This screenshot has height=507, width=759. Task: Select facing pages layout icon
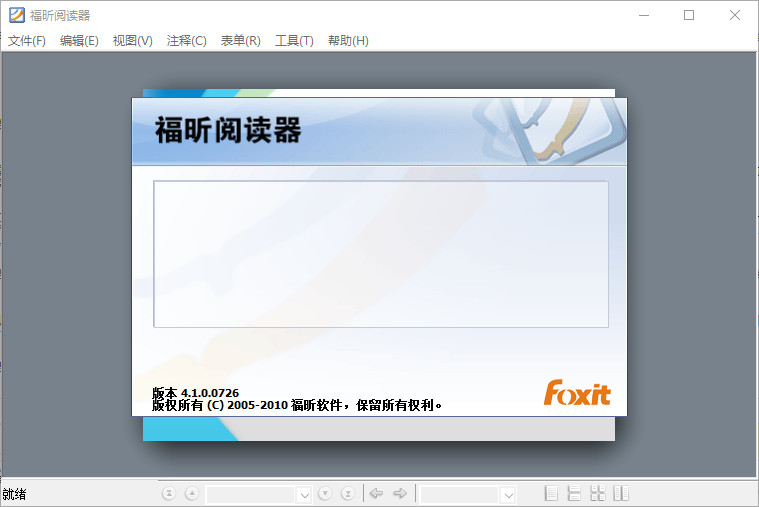[x=621, y=493]
